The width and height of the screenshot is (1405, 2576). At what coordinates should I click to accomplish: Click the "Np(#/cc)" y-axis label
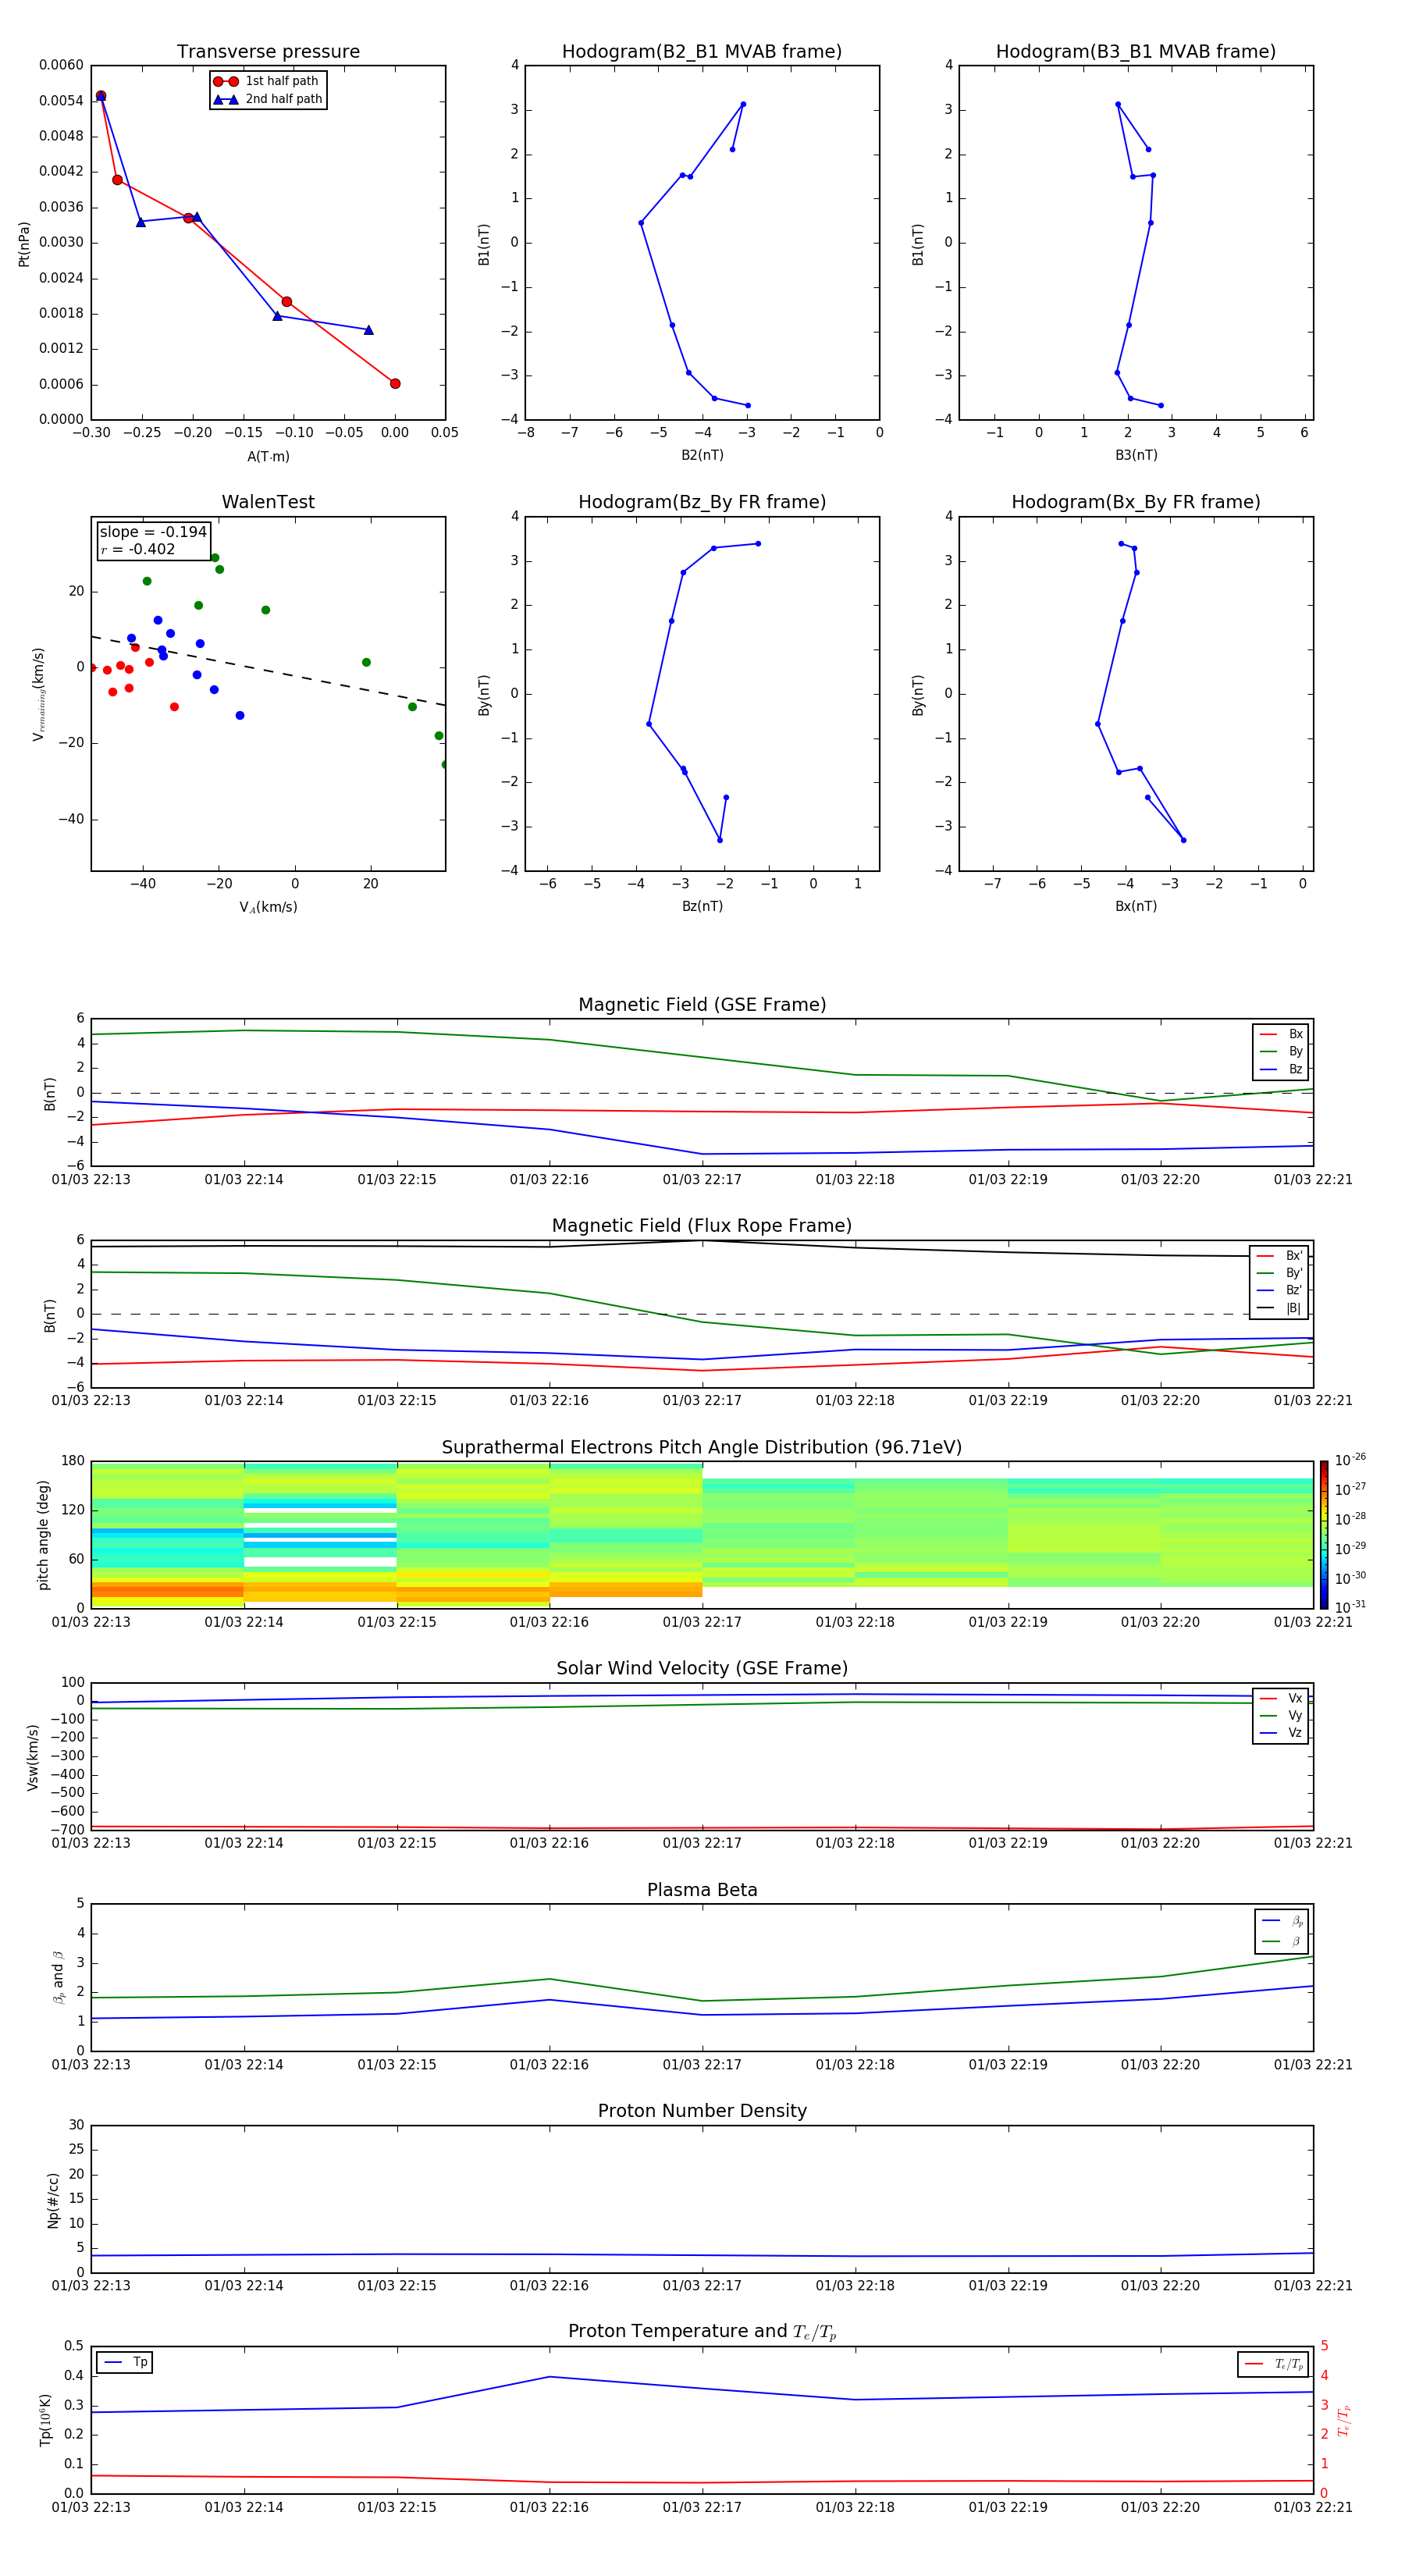[x=53, y=2200]
